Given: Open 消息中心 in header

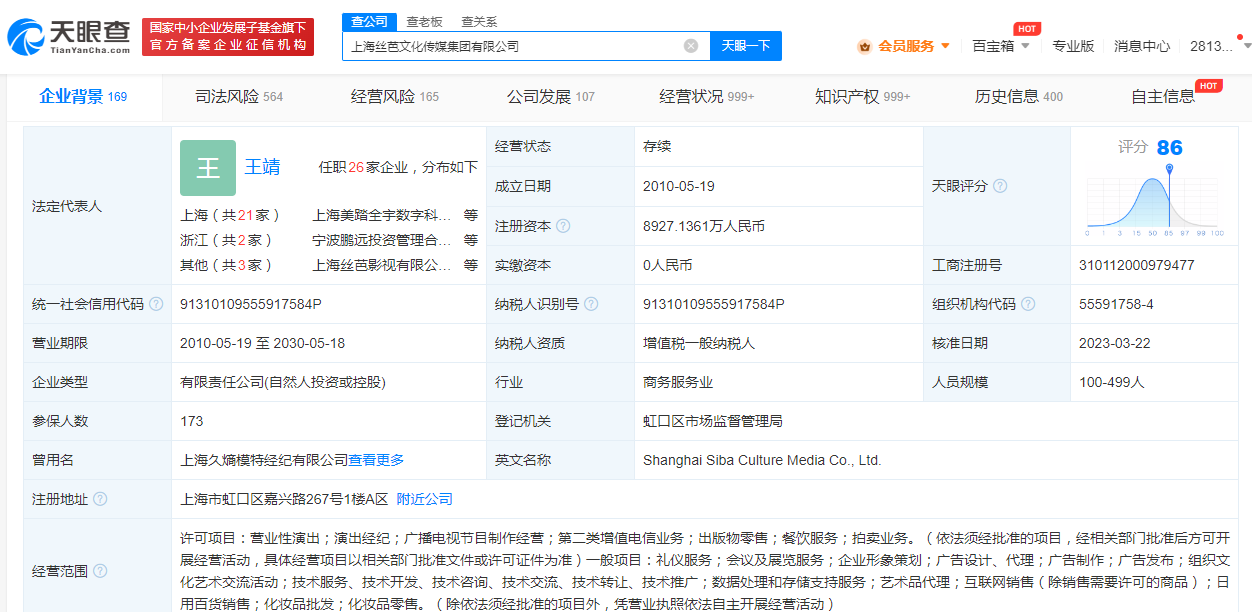Looking at the screenshot, I should pos(1142,46).
